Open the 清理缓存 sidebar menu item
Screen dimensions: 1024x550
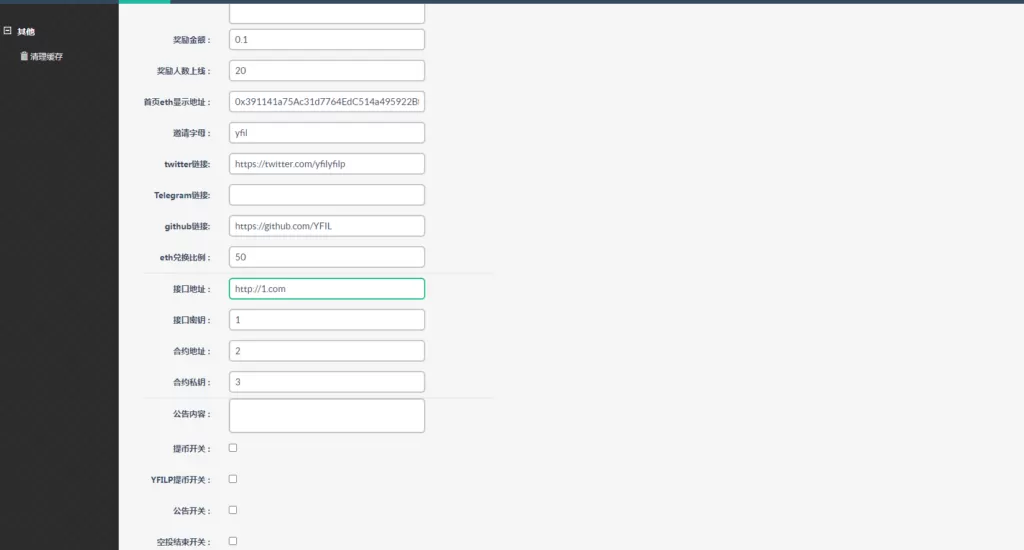pyautogui.click(x=46, y=56)
